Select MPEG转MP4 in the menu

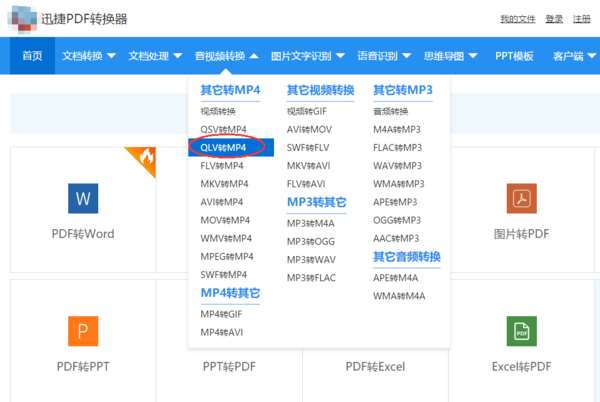pos(227,256)
